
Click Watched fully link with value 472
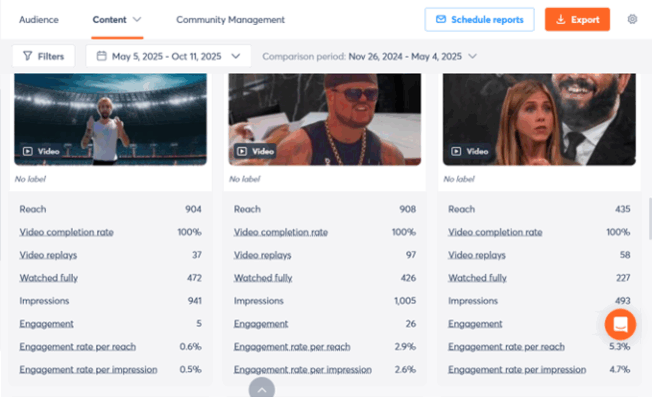click(x=49, y=278)
